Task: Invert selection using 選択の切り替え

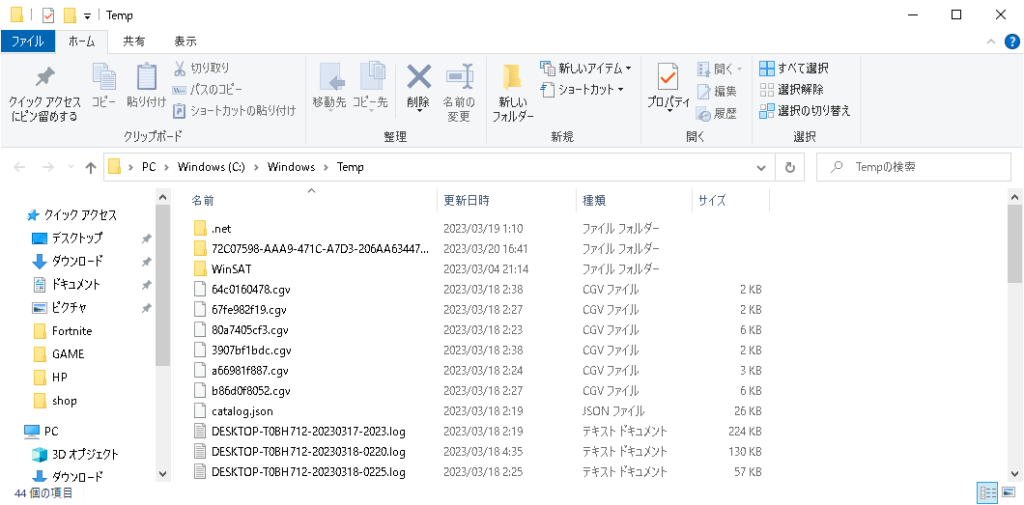Action: (x=806, y=110)
